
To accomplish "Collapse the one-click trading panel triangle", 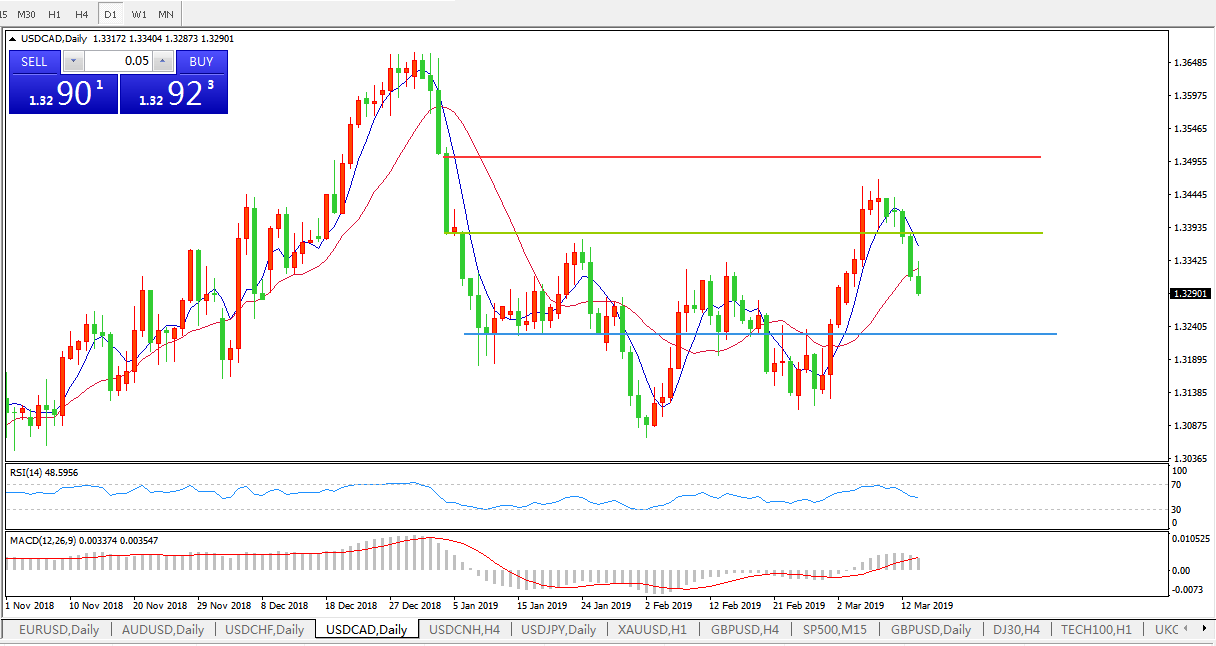I will (x=13, y=38).
